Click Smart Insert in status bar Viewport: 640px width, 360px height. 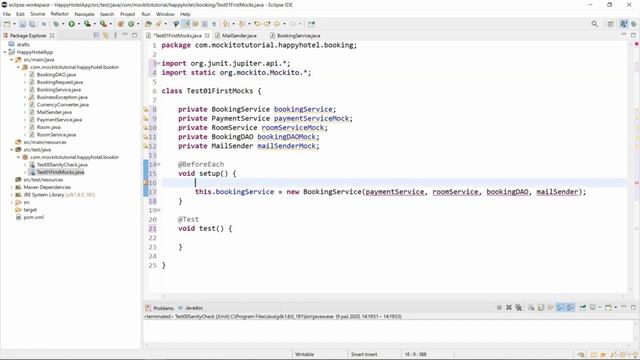click(364, 354)
